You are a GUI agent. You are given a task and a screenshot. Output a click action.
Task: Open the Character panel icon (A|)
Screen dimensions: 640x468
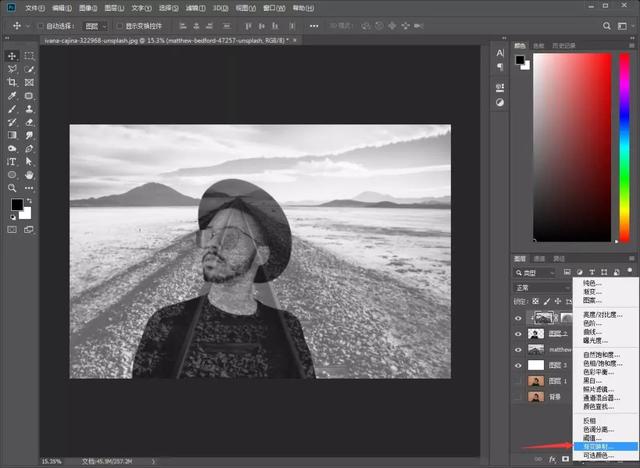click(500, 53)
